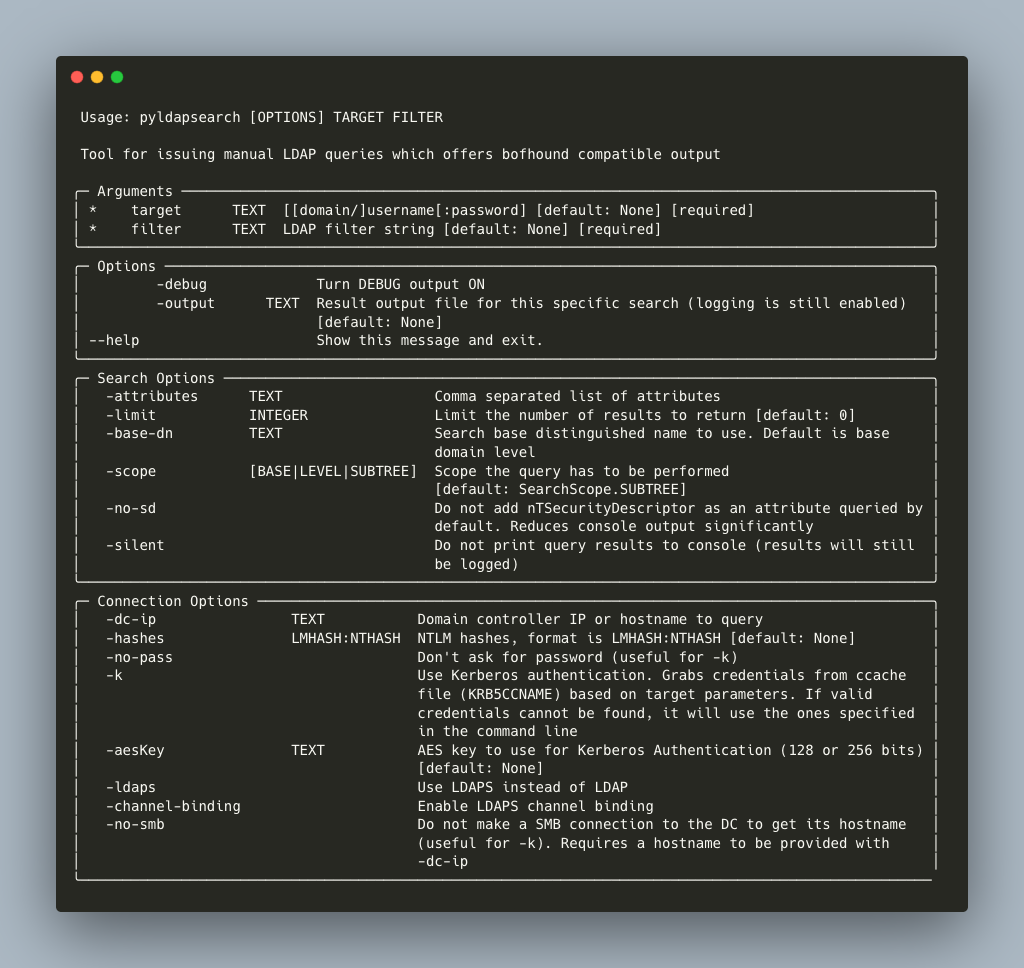
Task: Click the green maximize window button
Action: (x=118, y=77)
